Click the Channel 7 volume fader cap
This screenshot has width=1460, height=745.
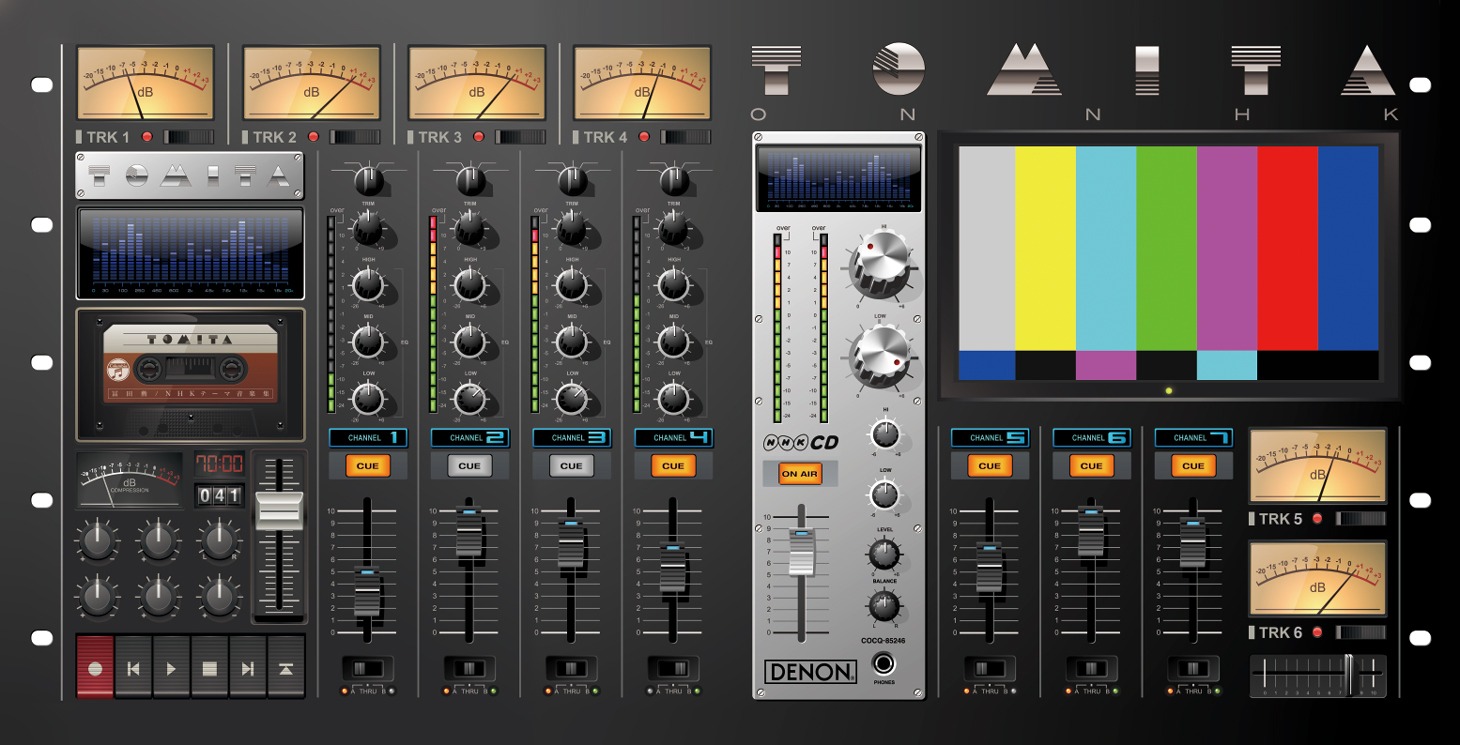[x=1193, y=542]
